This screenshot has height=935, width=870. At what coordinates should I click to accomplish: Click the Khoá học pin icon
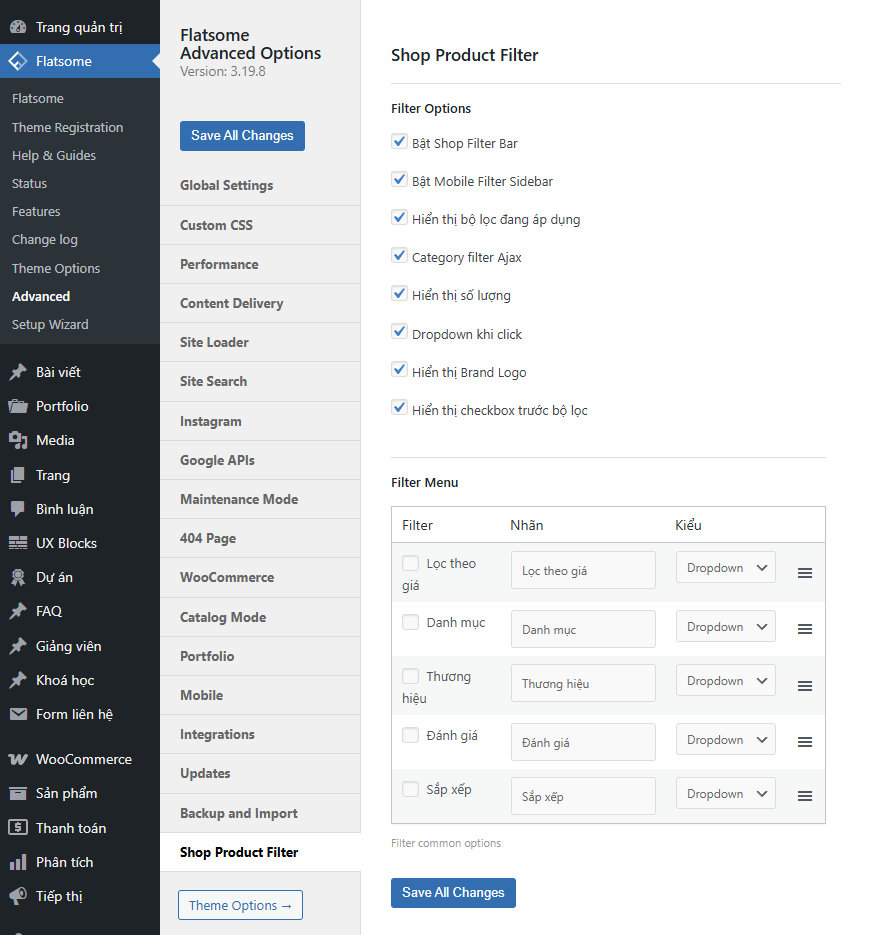coord(18,680)
